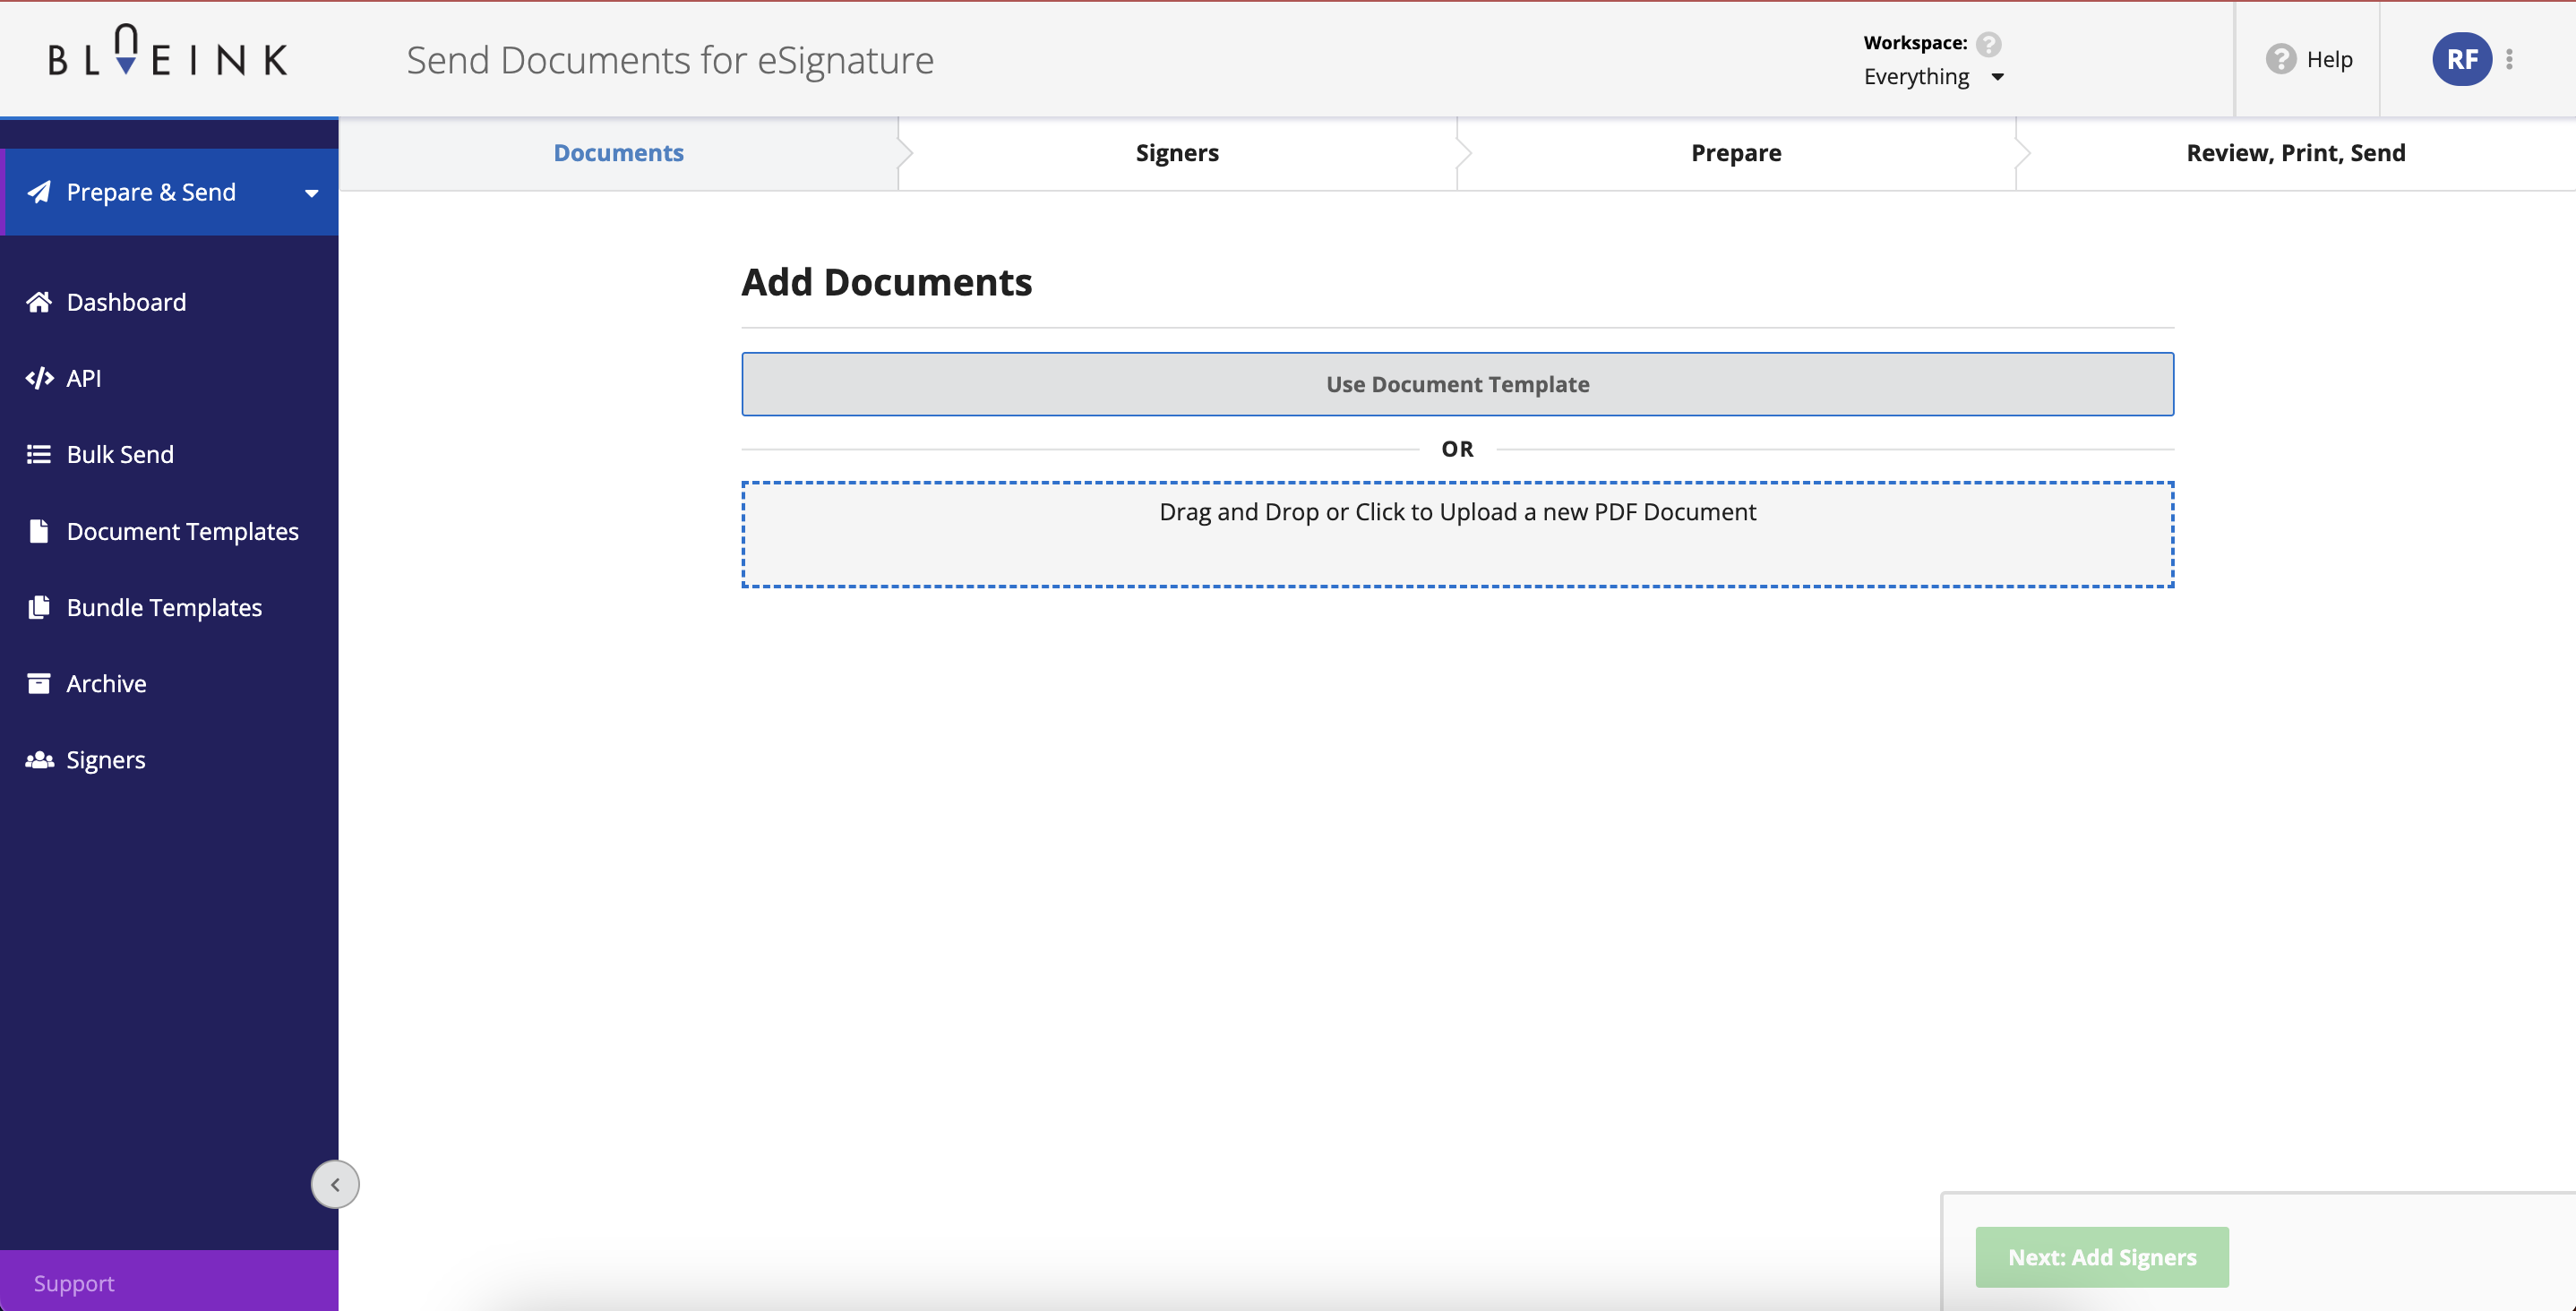Open the Dashboard from the sidebar
The image size is (2576, 1311).
coord(126,301)
